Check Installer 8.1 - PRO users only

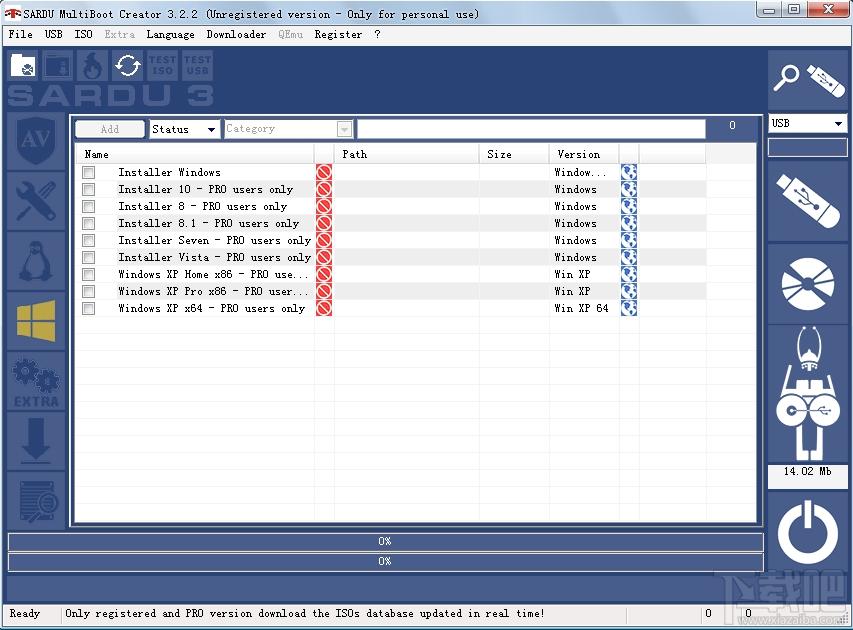(89, 224)
